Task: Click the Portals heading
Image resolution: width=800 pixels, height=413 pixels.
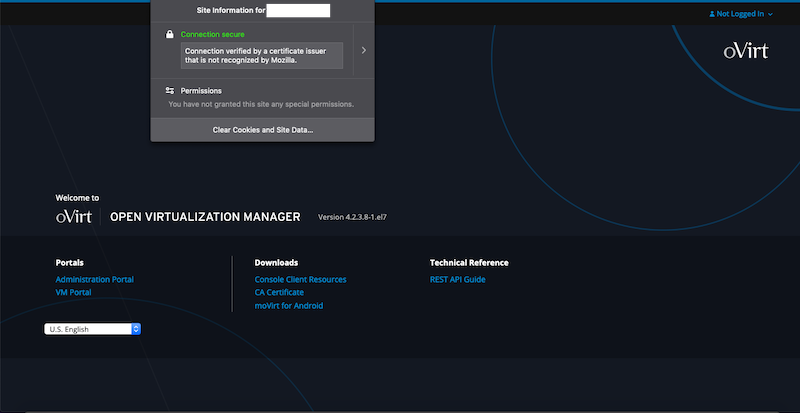Action: (69, 262)
